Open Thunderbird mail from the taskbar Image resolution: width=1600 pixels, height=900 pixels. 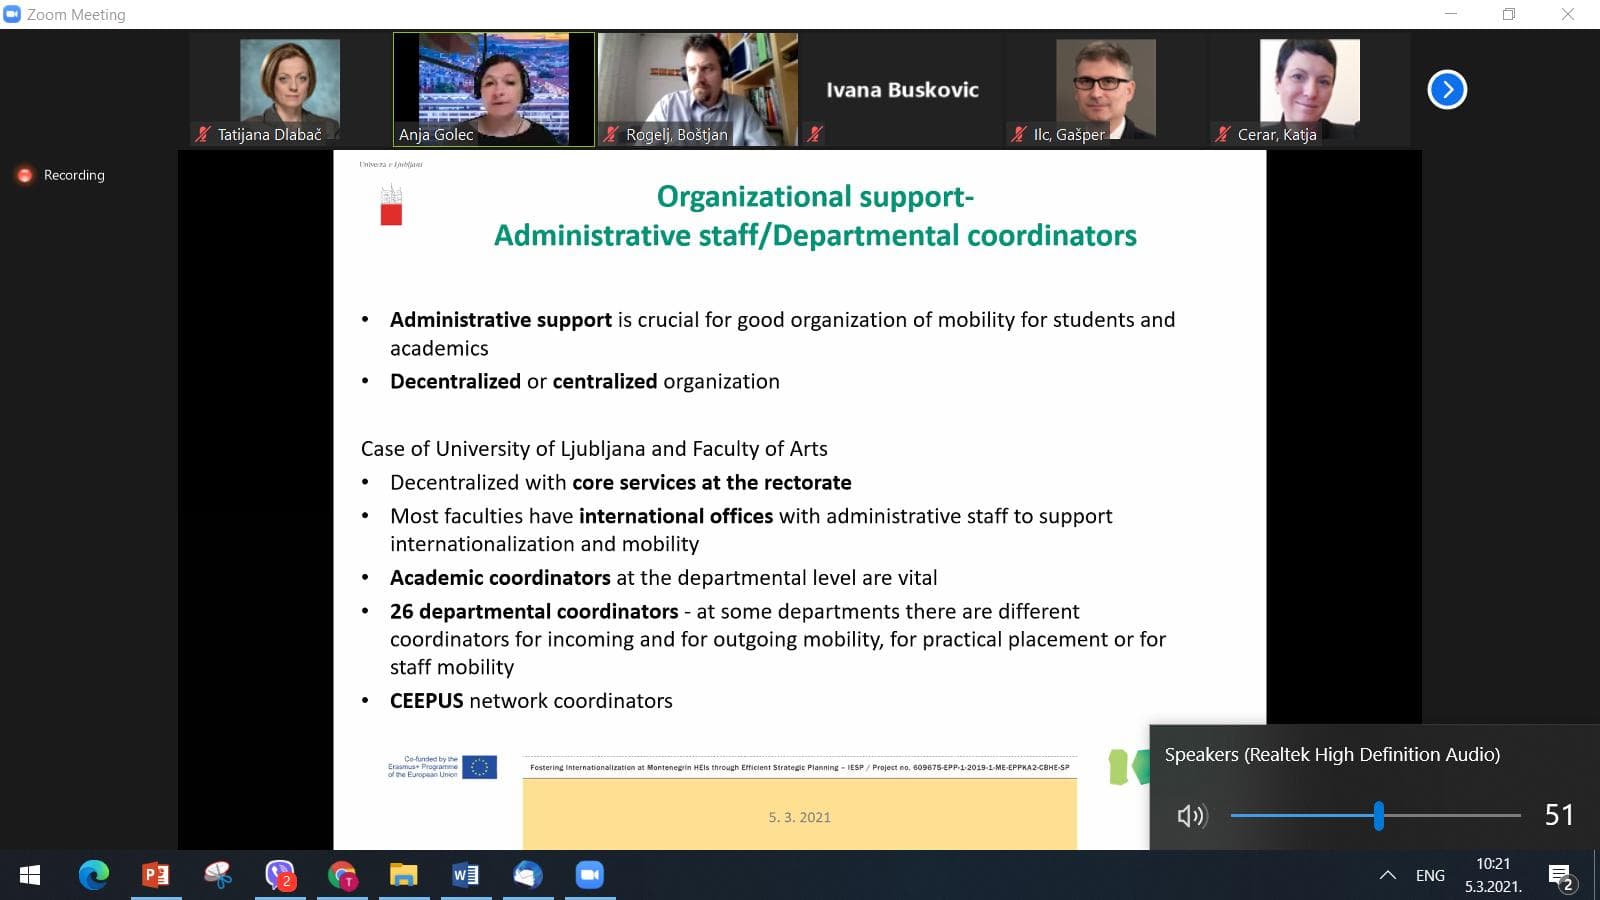tap(528, 876)
